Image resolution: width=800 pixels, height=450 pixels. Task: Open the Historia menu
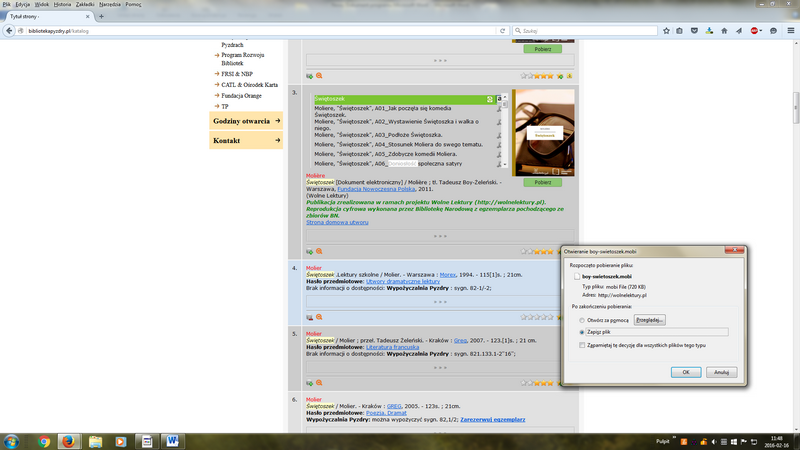click(62, 4)
